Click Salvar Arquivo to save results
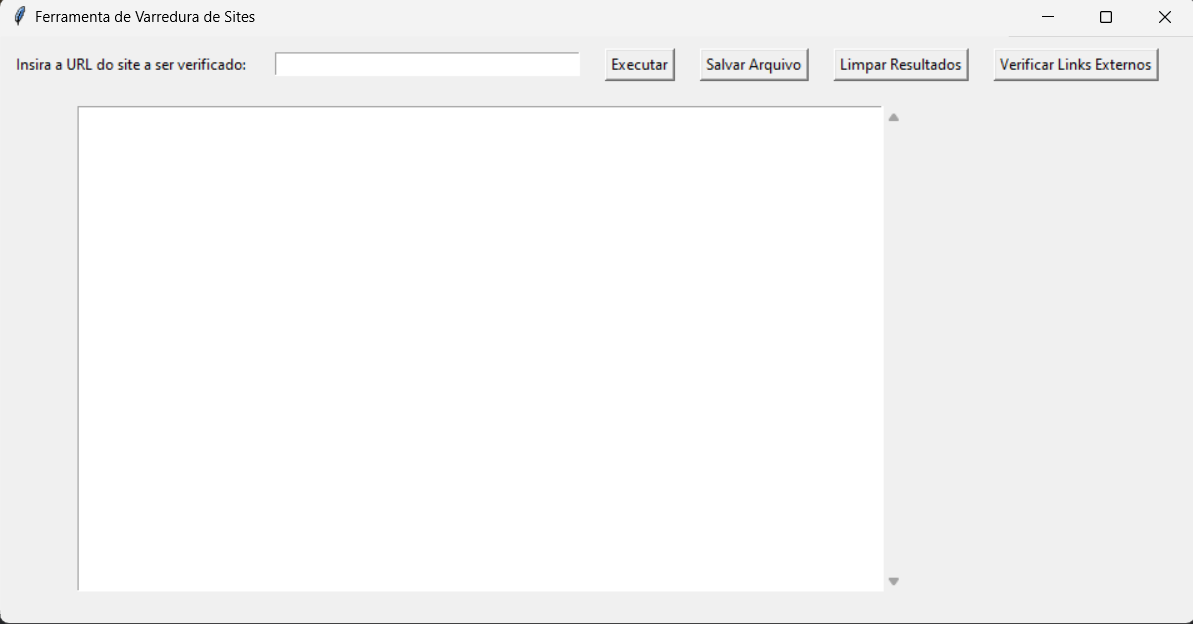This screenshot has height=624, width=1193. point(753,65)
